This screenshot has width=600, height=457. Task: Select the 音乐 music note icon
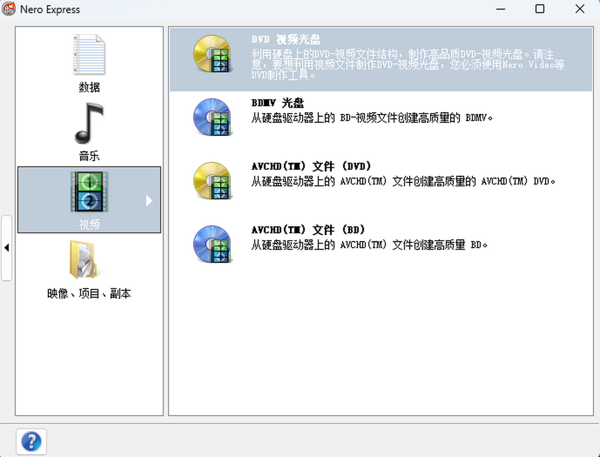click(89, 122)
